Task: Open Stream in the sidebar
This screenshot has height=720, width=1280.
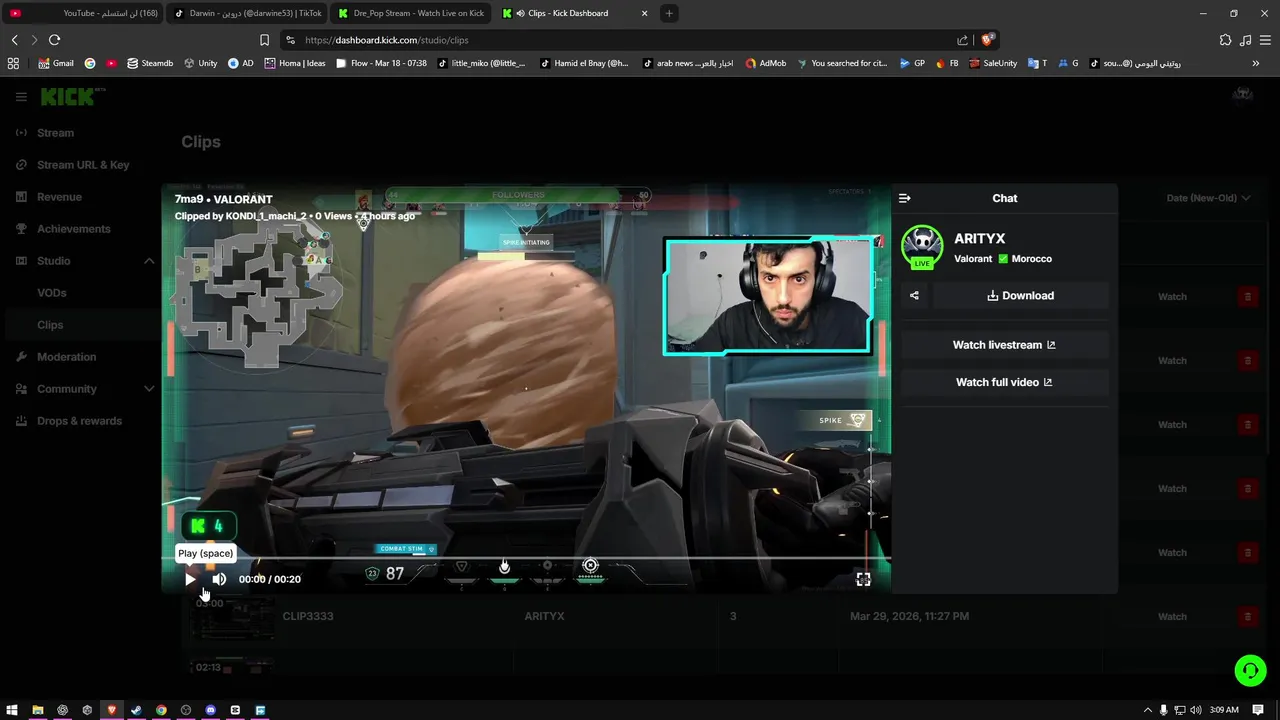Action: 55,133
